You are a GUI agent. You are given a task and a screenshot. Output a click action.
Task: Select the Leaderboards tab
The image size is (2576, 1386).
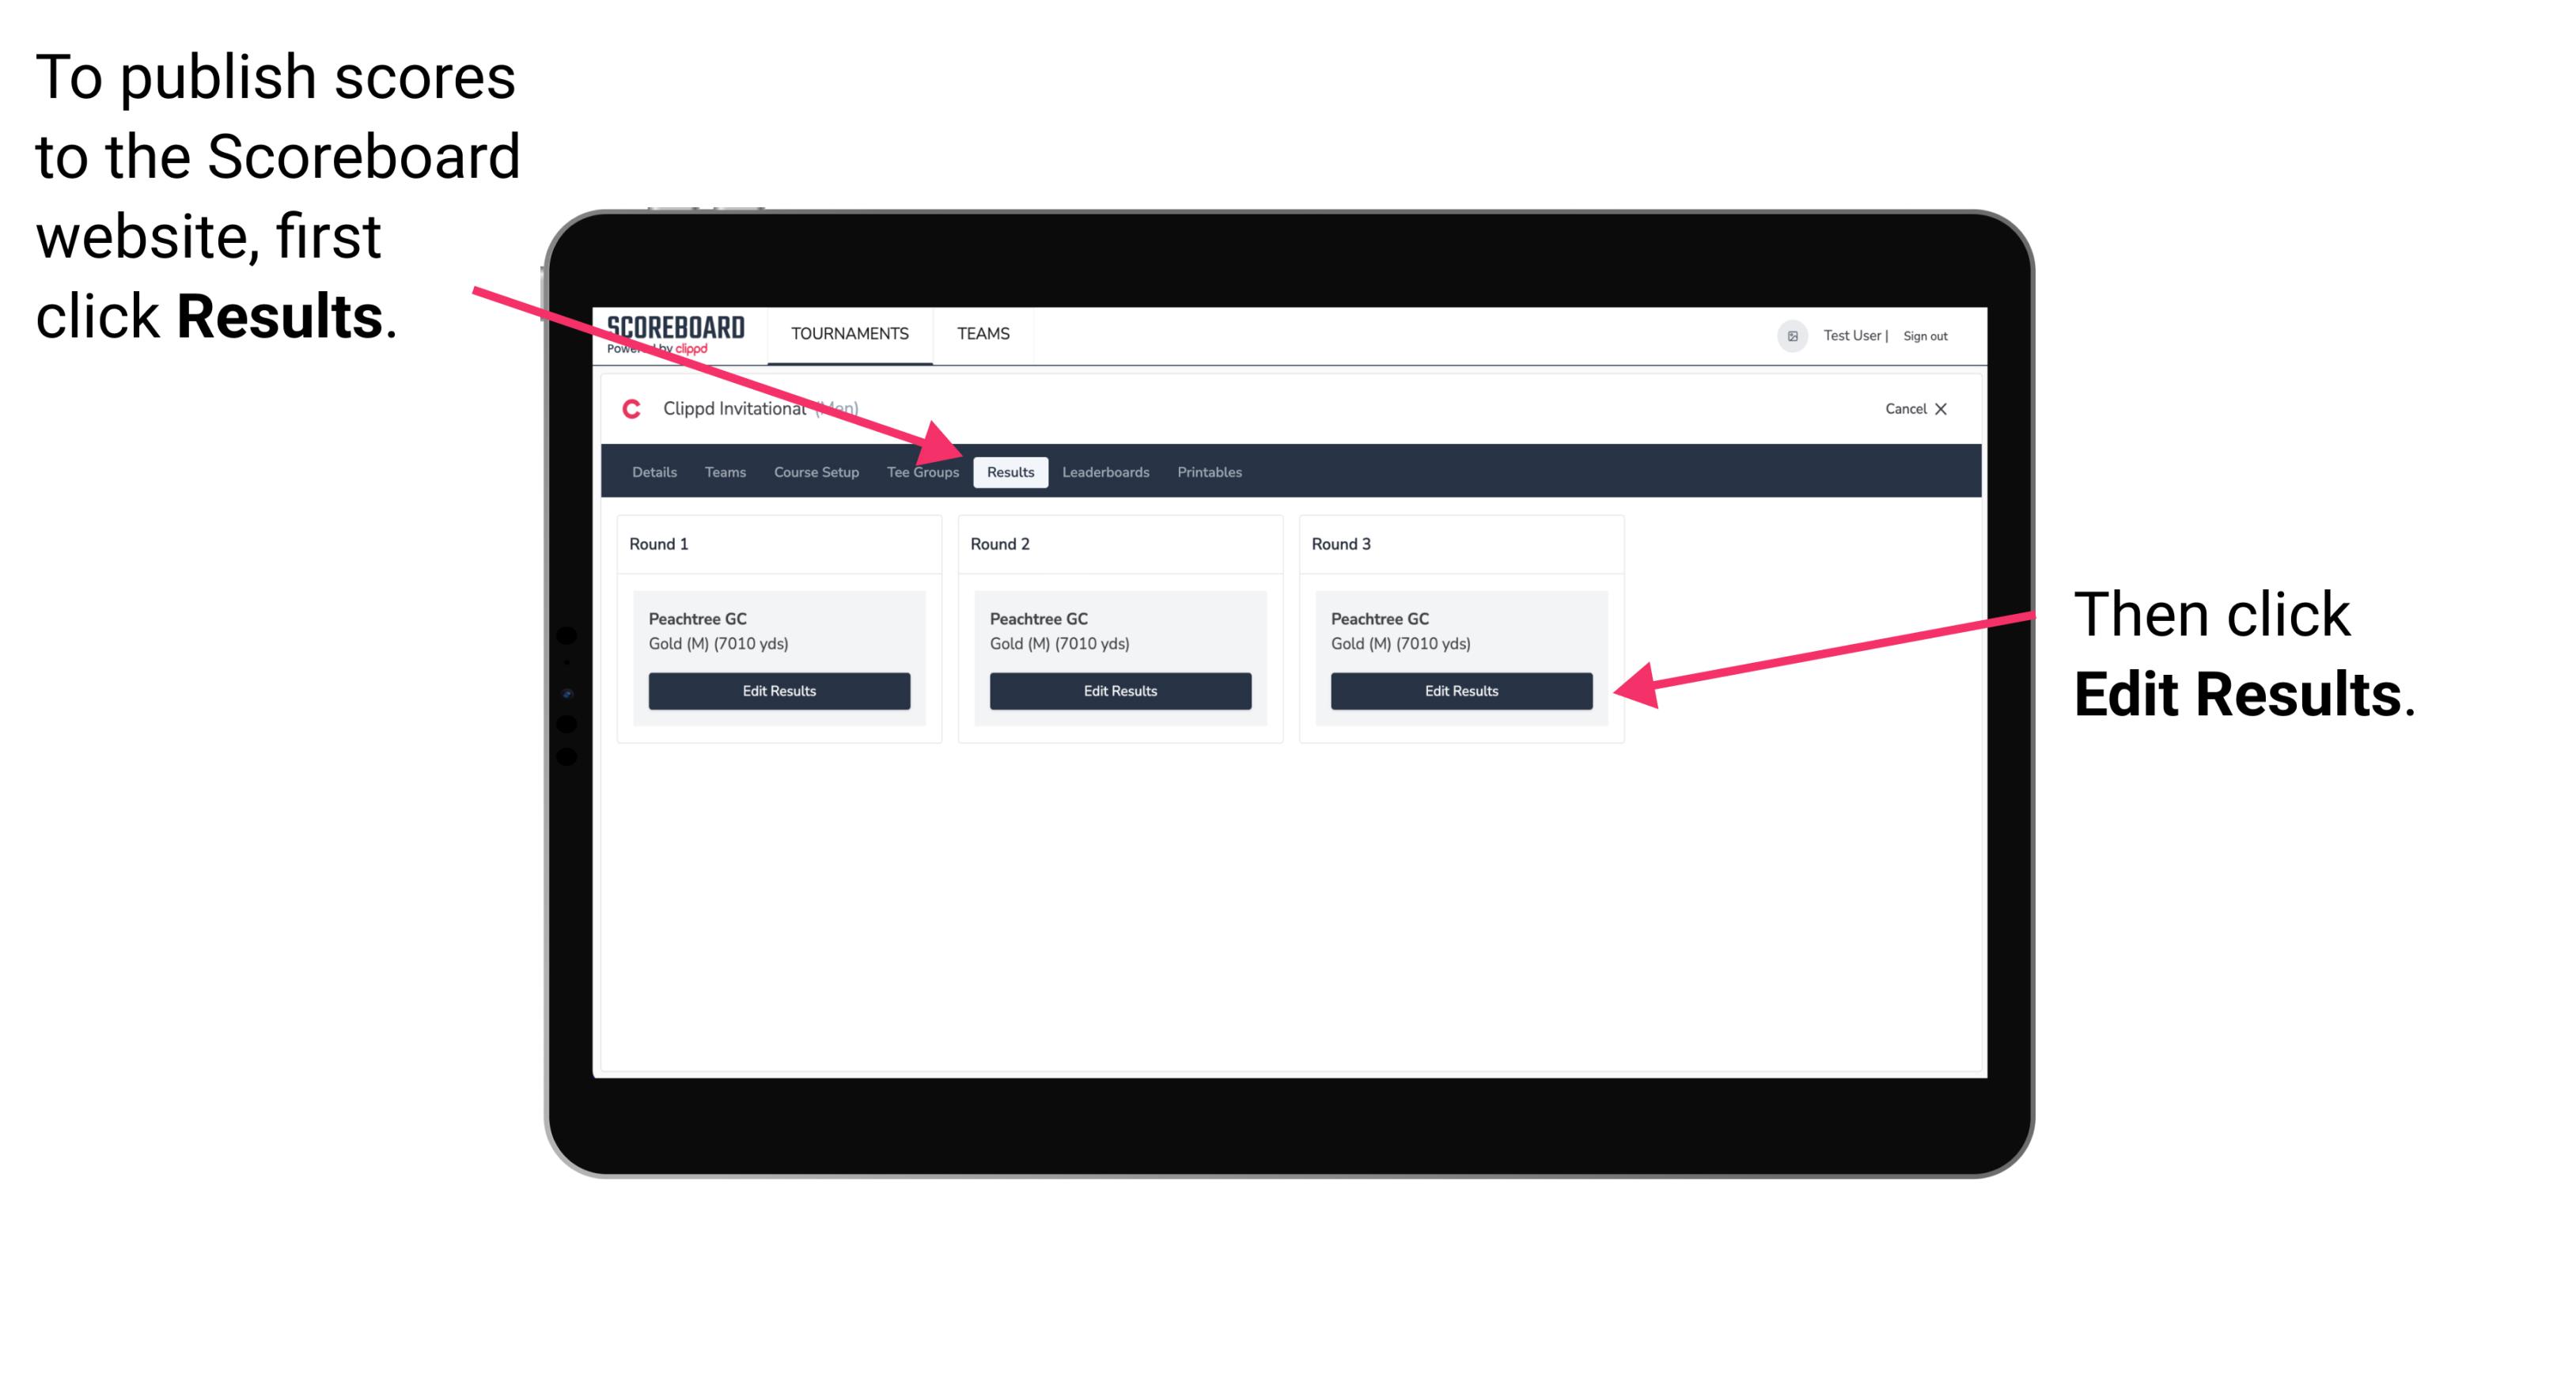click(x=1104, y=473)
